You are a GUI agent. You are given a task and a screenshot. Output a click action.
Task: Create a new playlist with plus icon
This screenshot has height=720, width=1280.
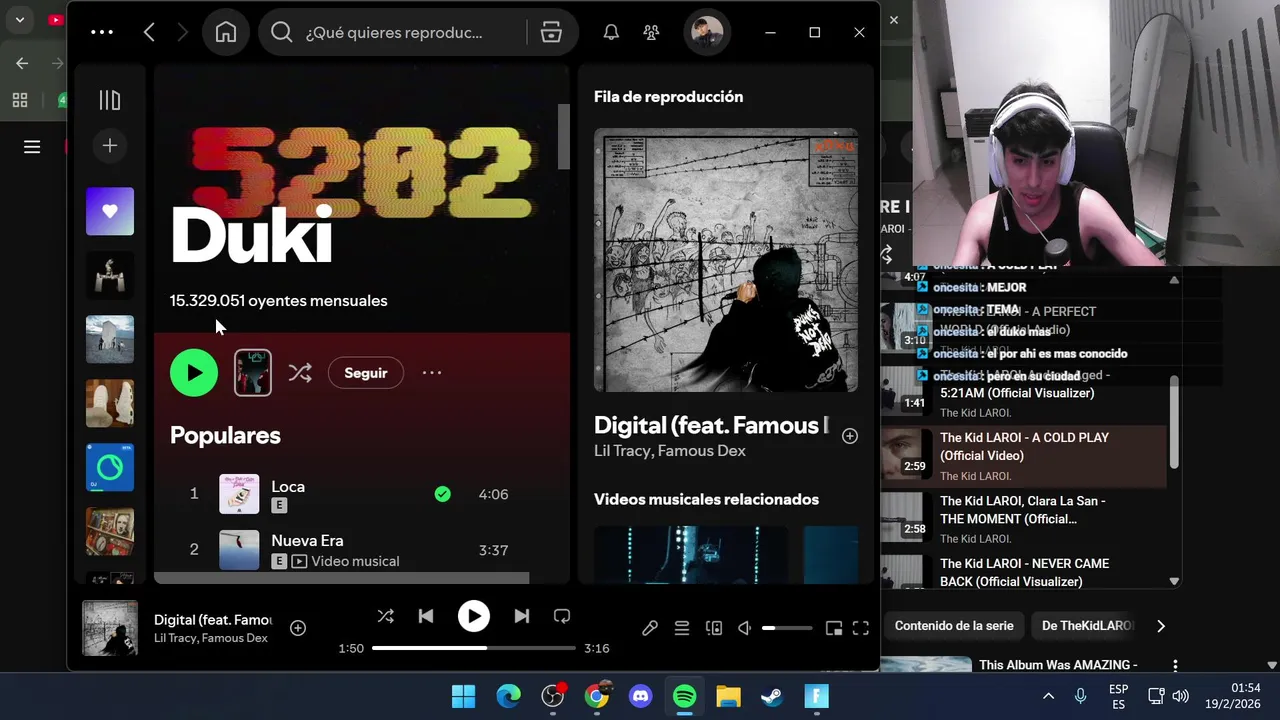click(x=110, y=146)
